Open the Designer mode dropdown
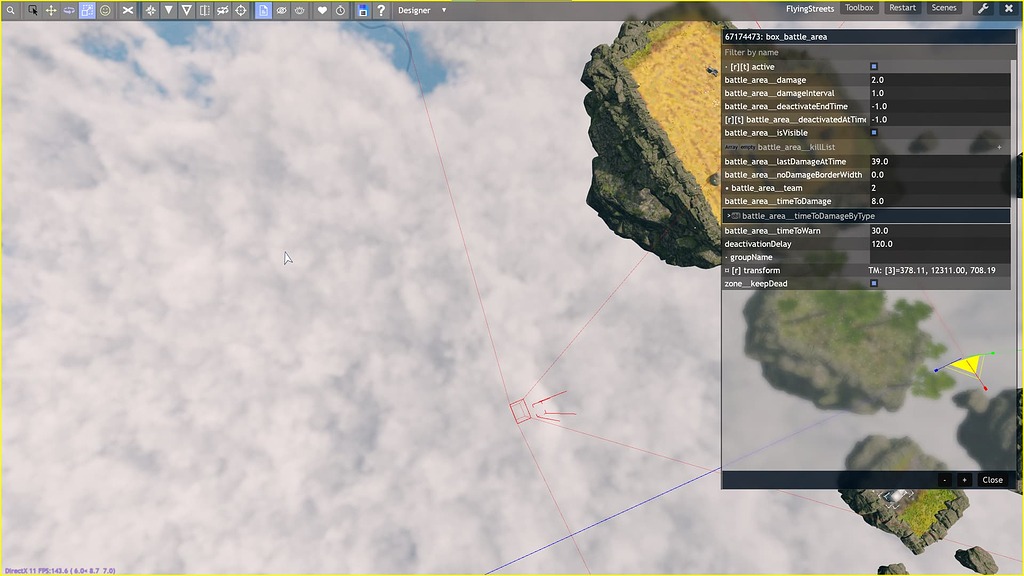 (418, 9)
